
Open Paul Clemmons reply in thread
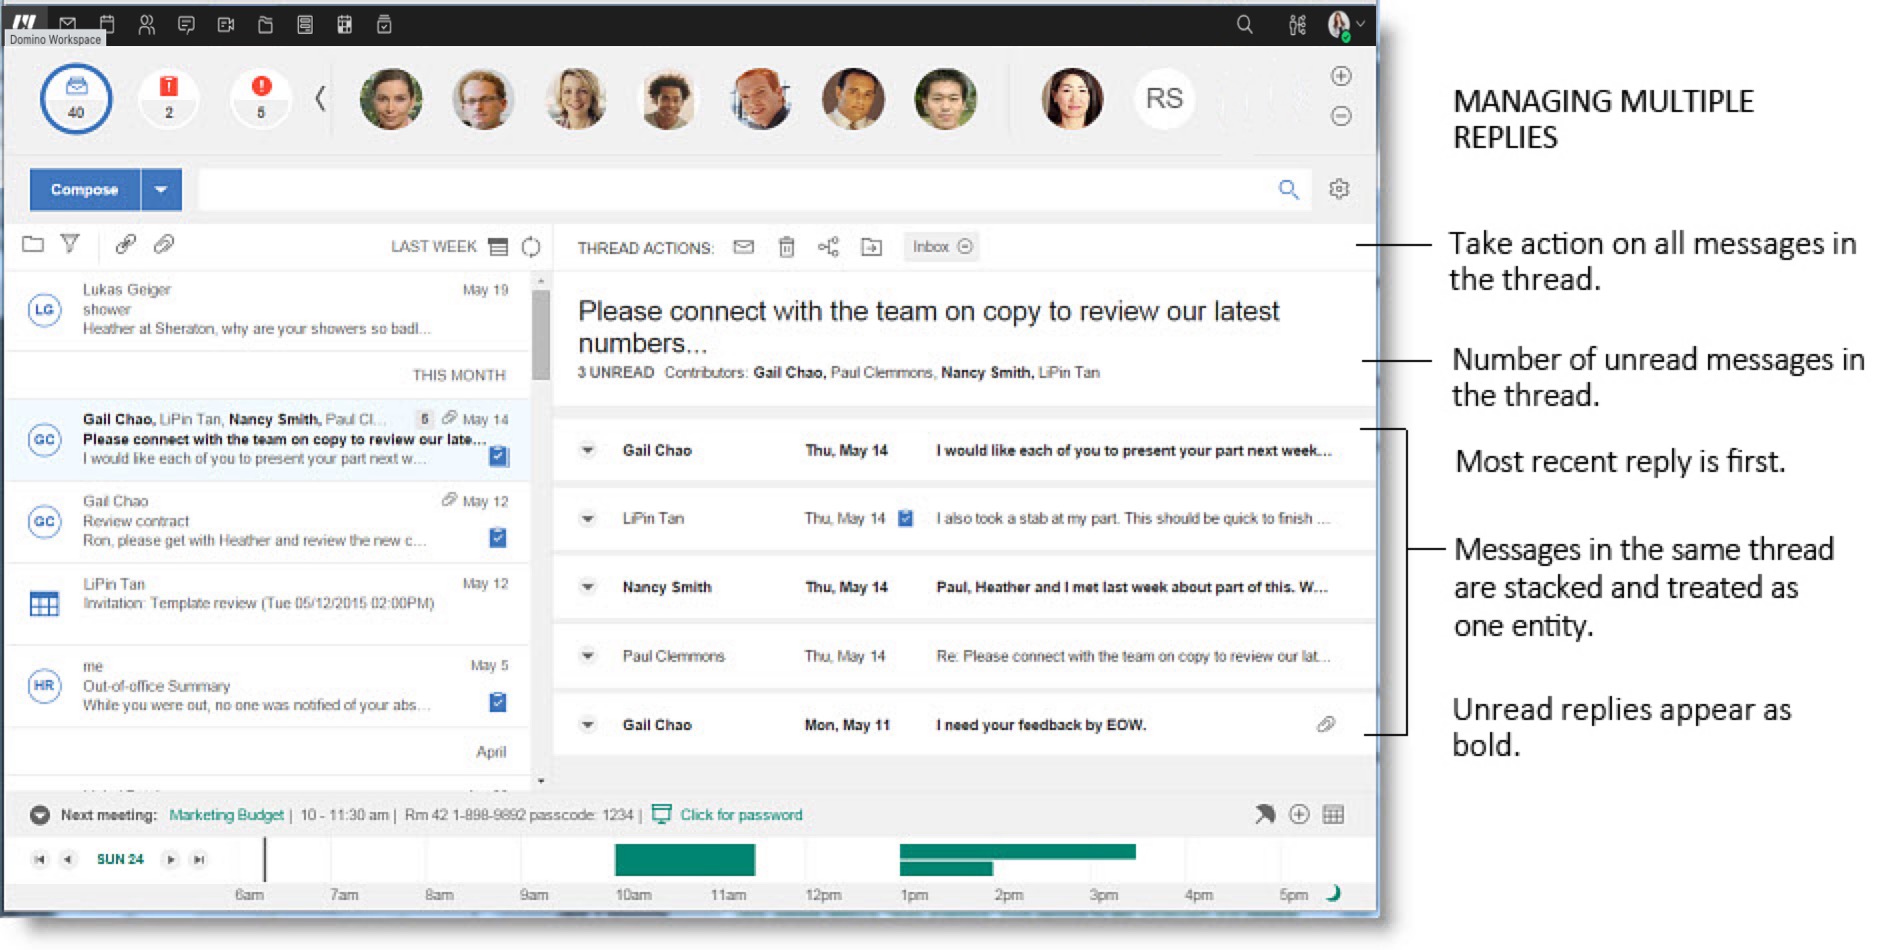964,656
